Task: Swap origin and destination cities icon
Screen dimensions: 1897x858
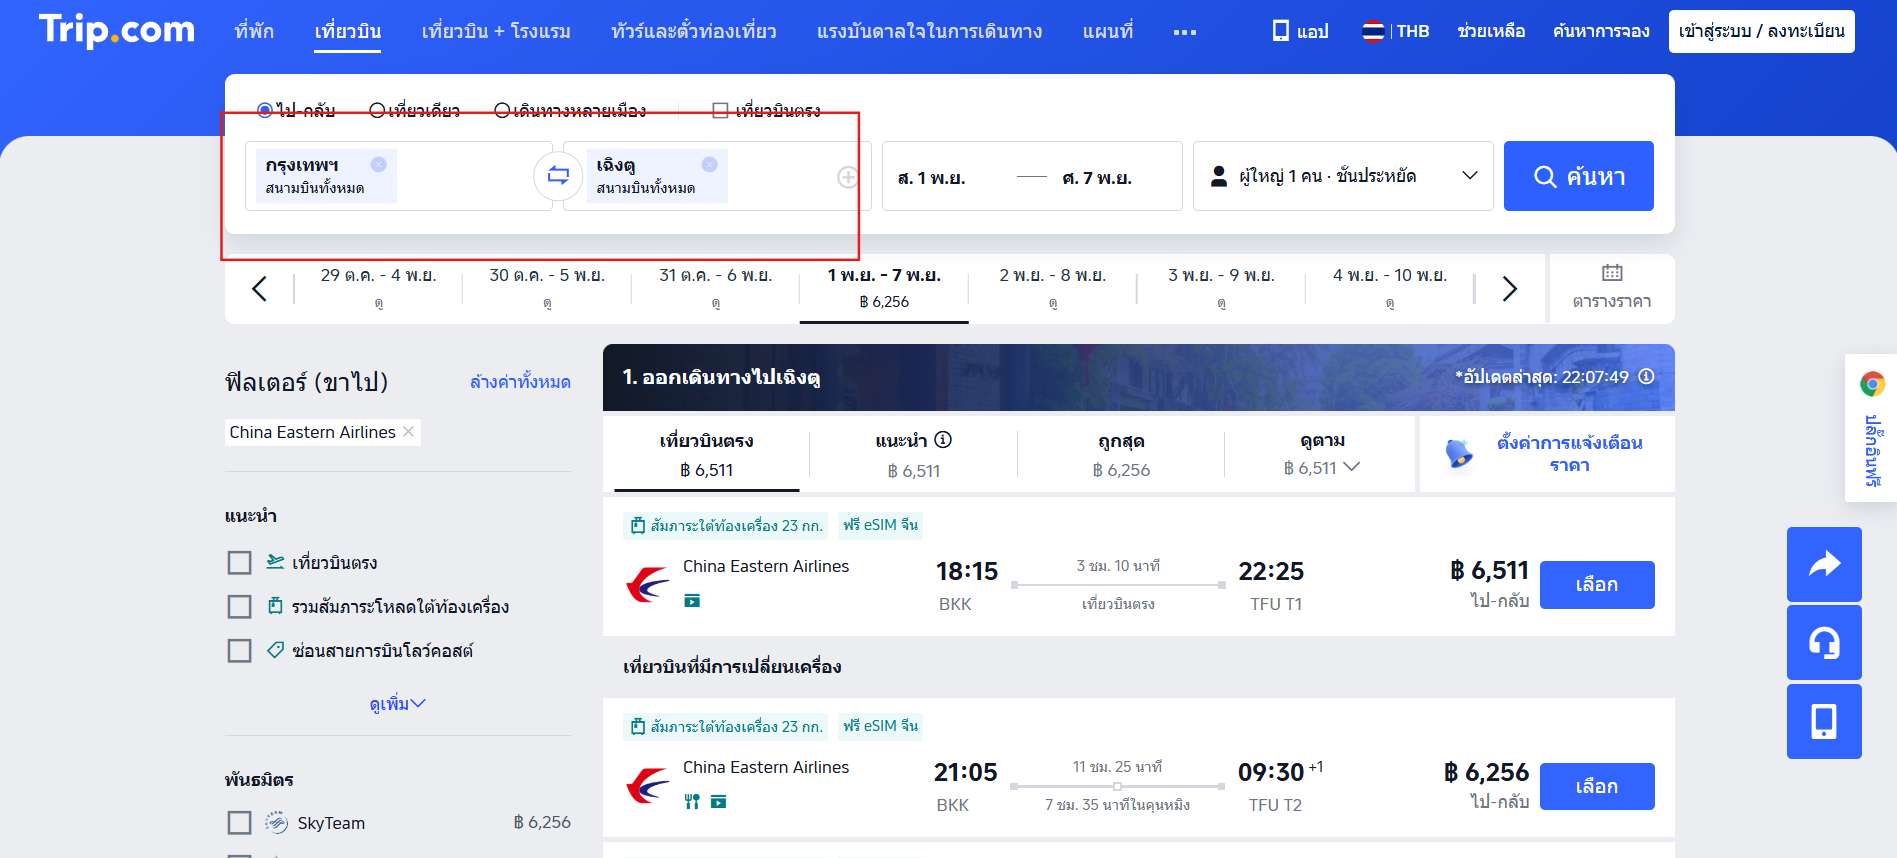Action: coord(558,176)
